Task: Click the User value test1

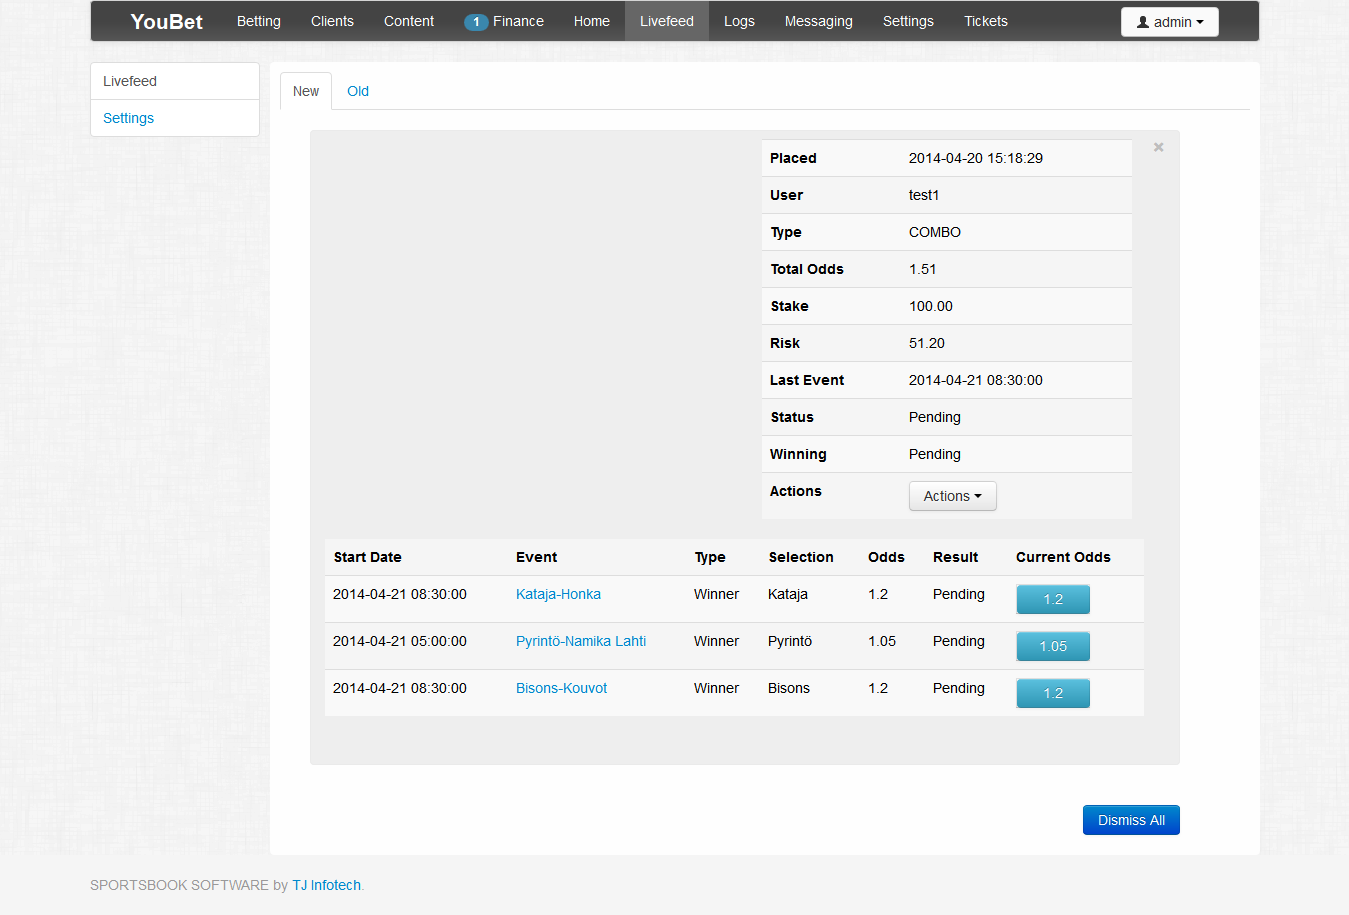Action: click(x=924, y=195)
